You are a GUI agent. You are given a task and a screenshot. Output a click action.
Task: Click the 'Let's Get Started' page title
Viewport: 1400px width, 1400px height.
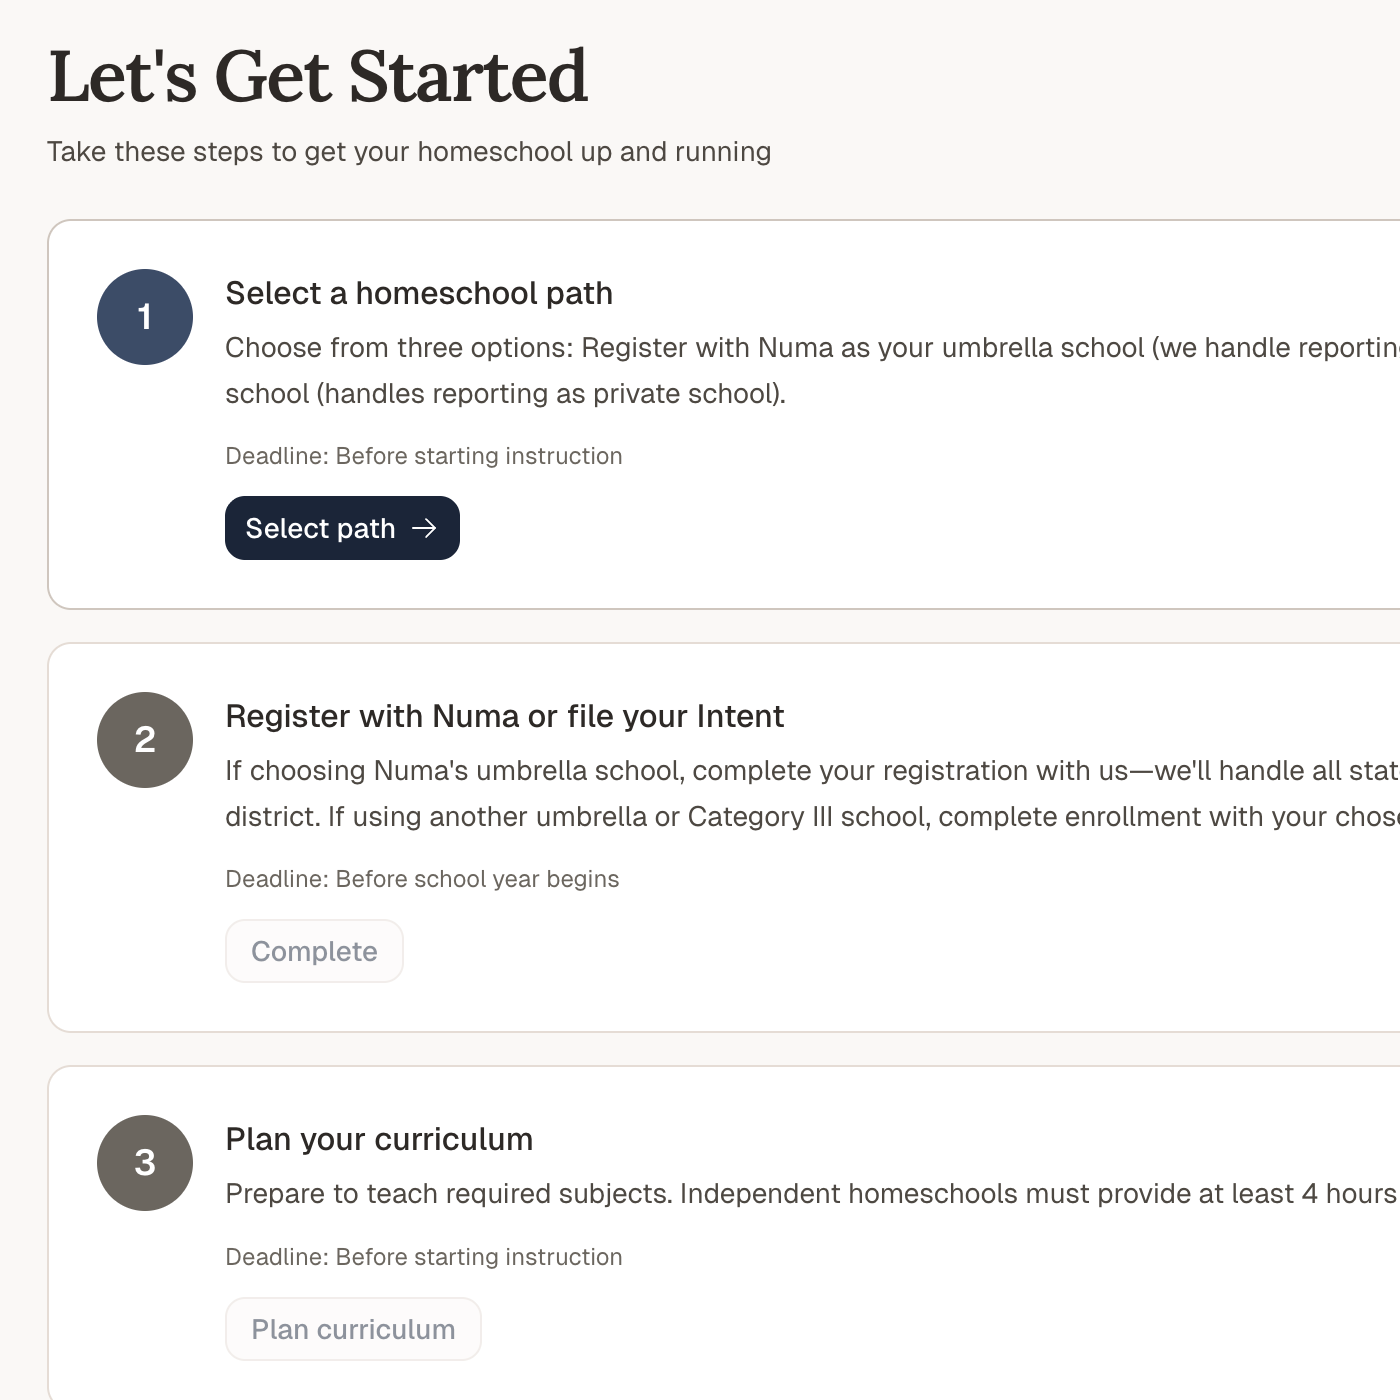[x=318, y=76]
